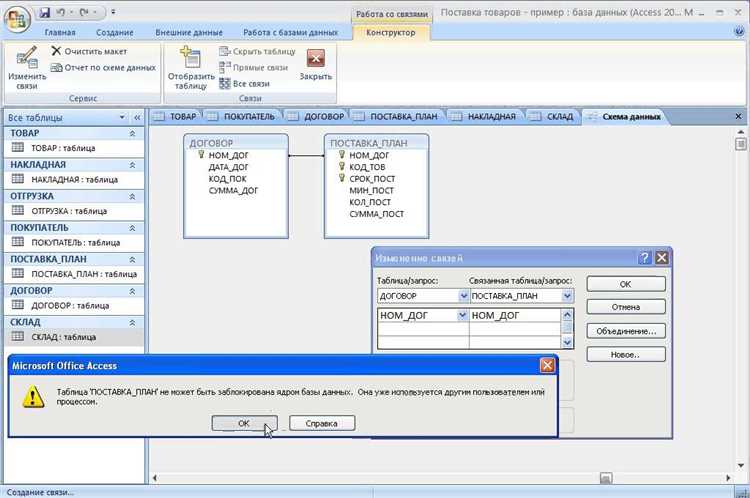Click Все связи in the ribbon

point(246,83)
